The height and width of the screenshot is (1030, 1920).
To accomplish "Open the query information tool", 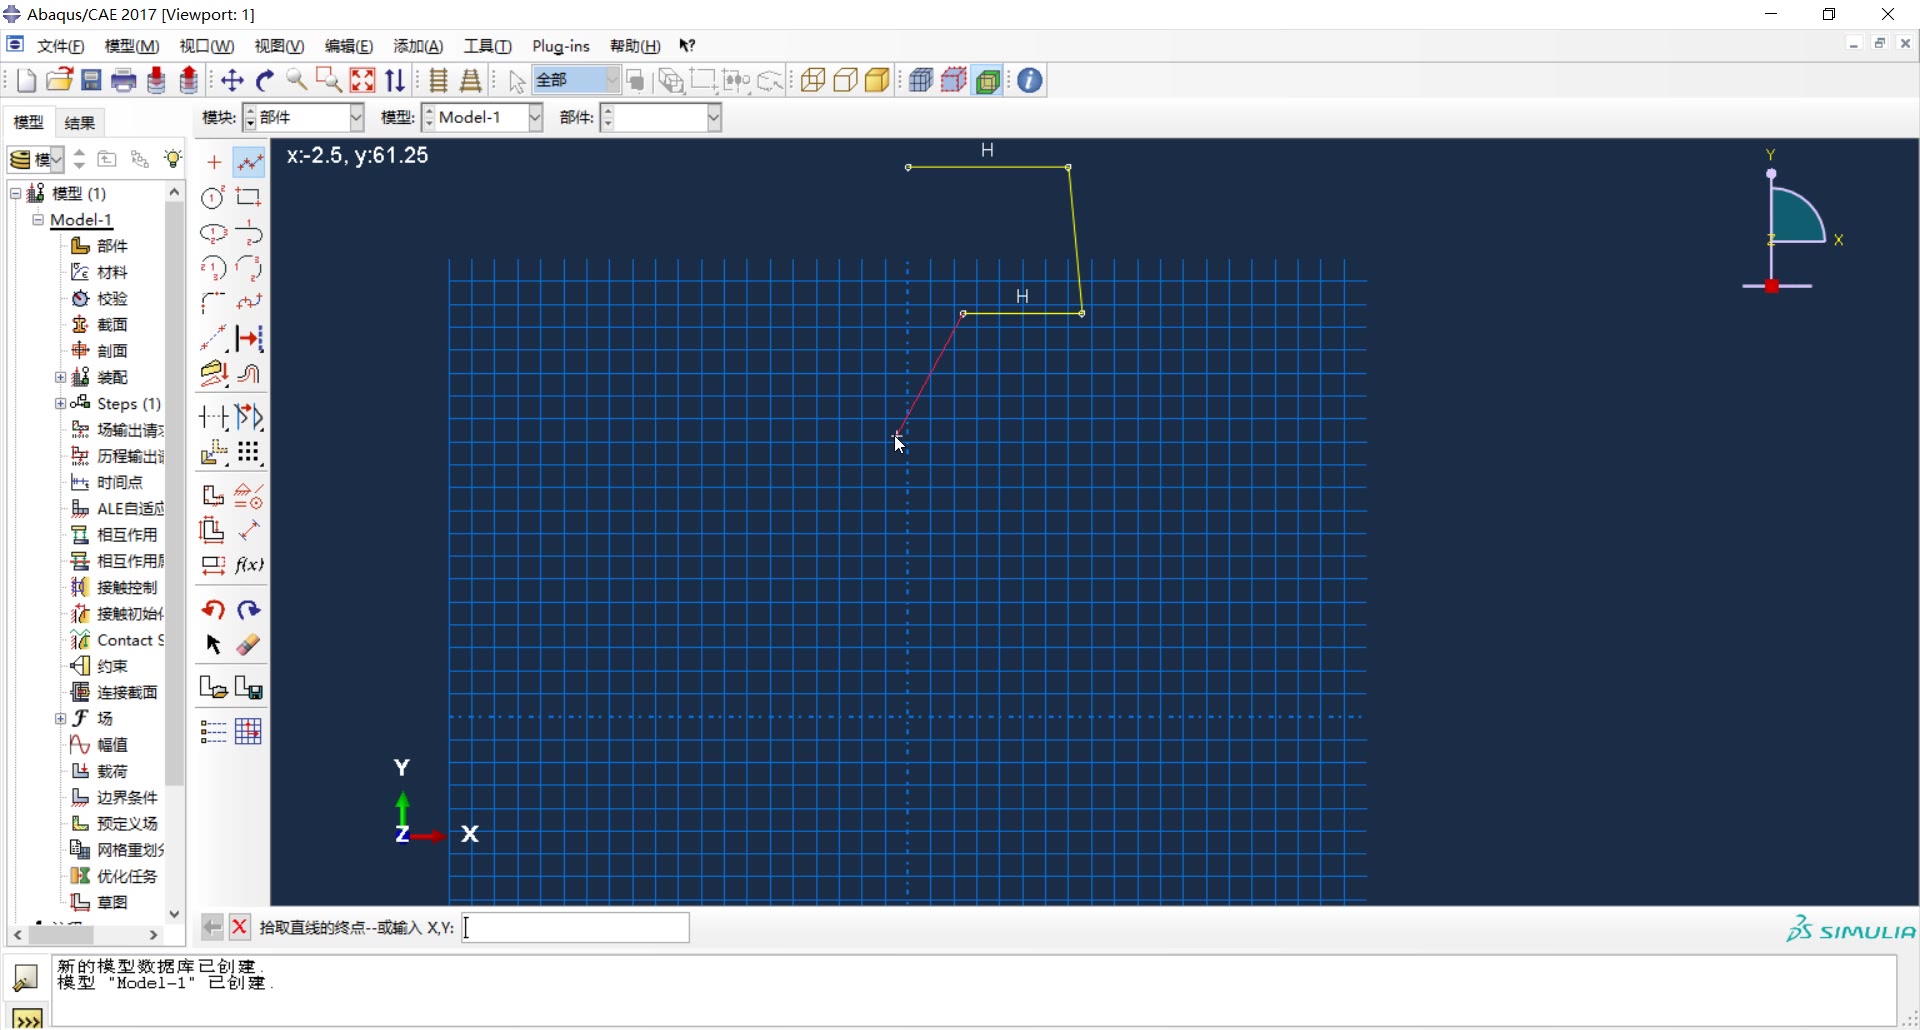I will coord(1030,81).
